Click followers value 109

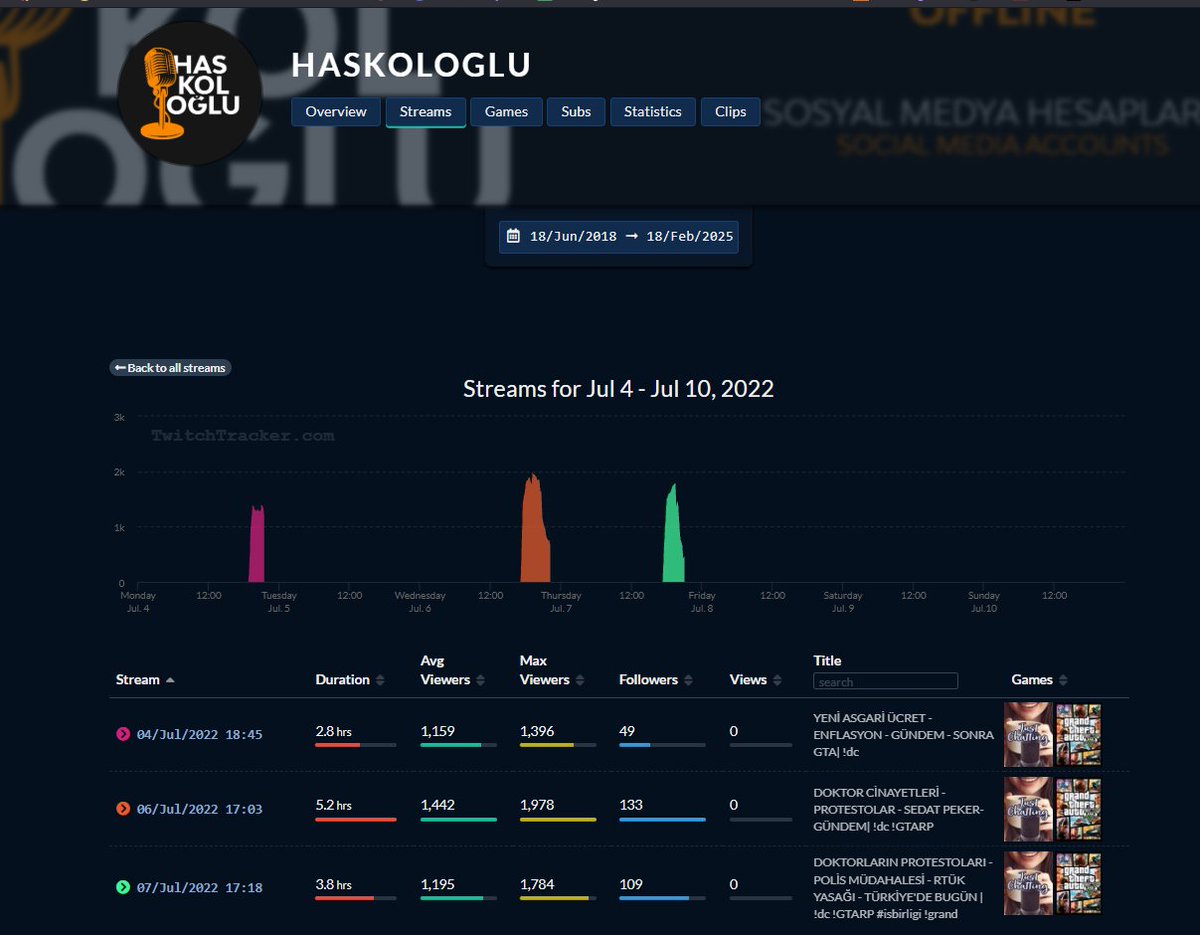pos(631,884)
